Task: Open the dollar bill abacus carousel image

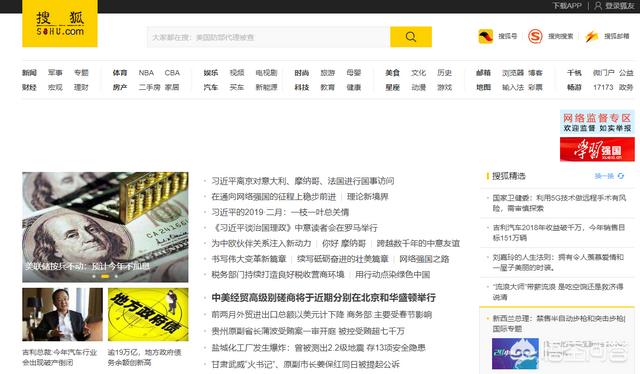Action: 105,227
